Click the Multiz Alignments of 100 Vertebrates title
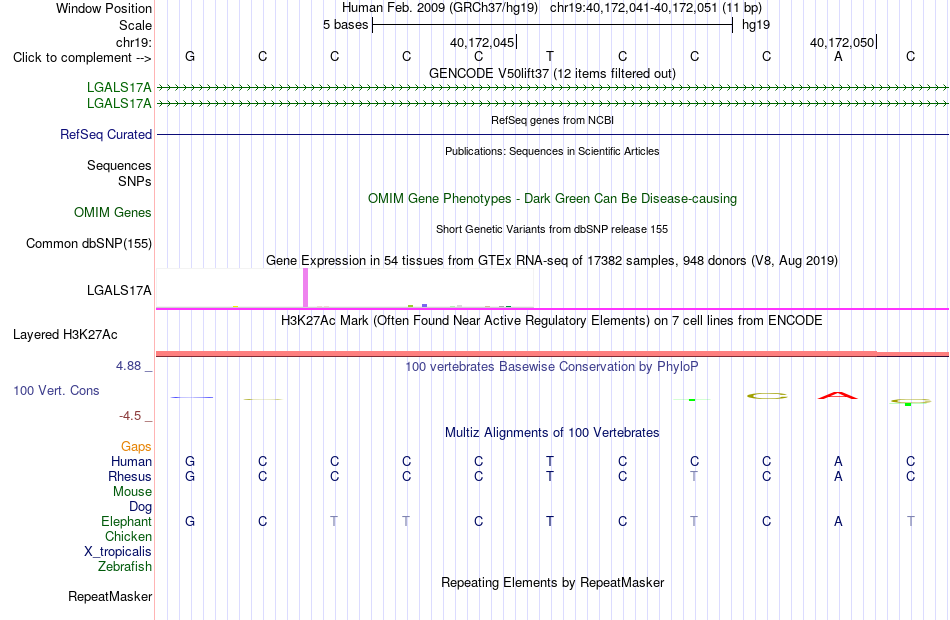The width and height of the screenshot is (950, 620). click(552, 433)
